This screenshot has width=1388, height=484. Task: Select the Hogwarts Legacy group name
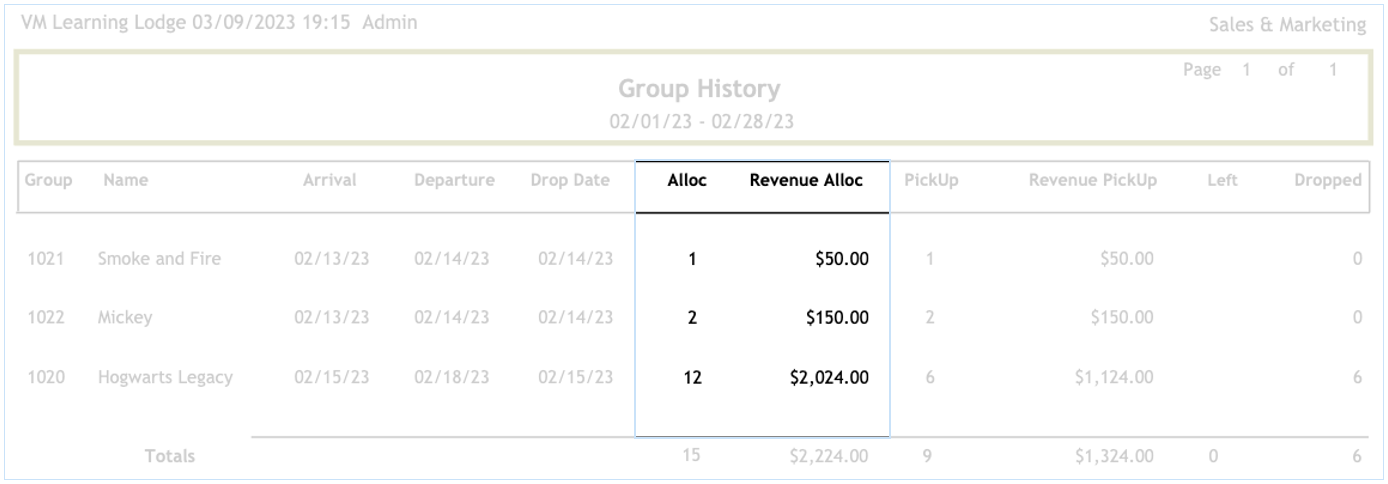pyautogui.click(x=165, y=378)
